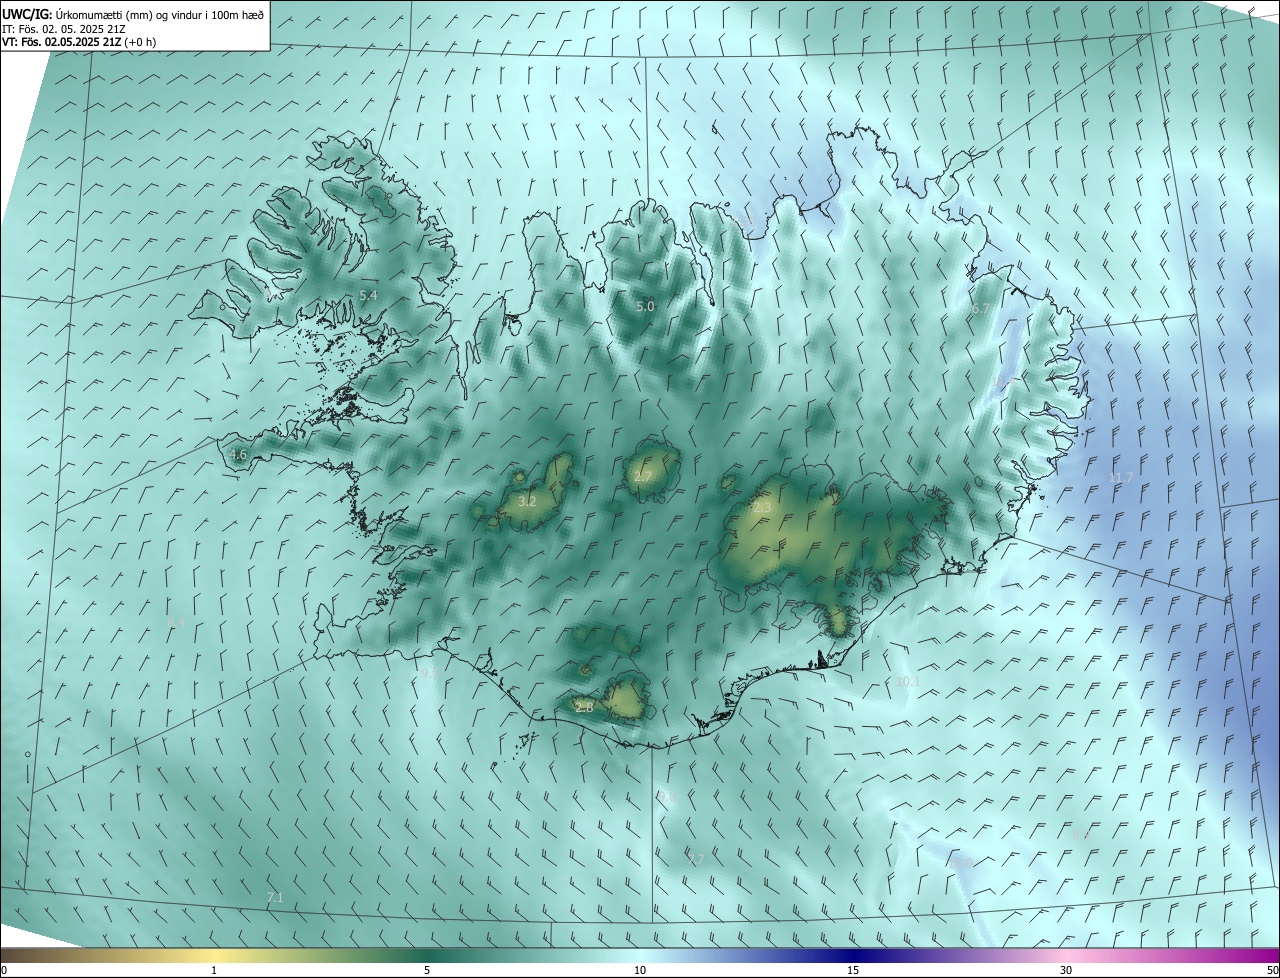
Task: Click the legend tick label 0
Action: [x=4, y=970]
